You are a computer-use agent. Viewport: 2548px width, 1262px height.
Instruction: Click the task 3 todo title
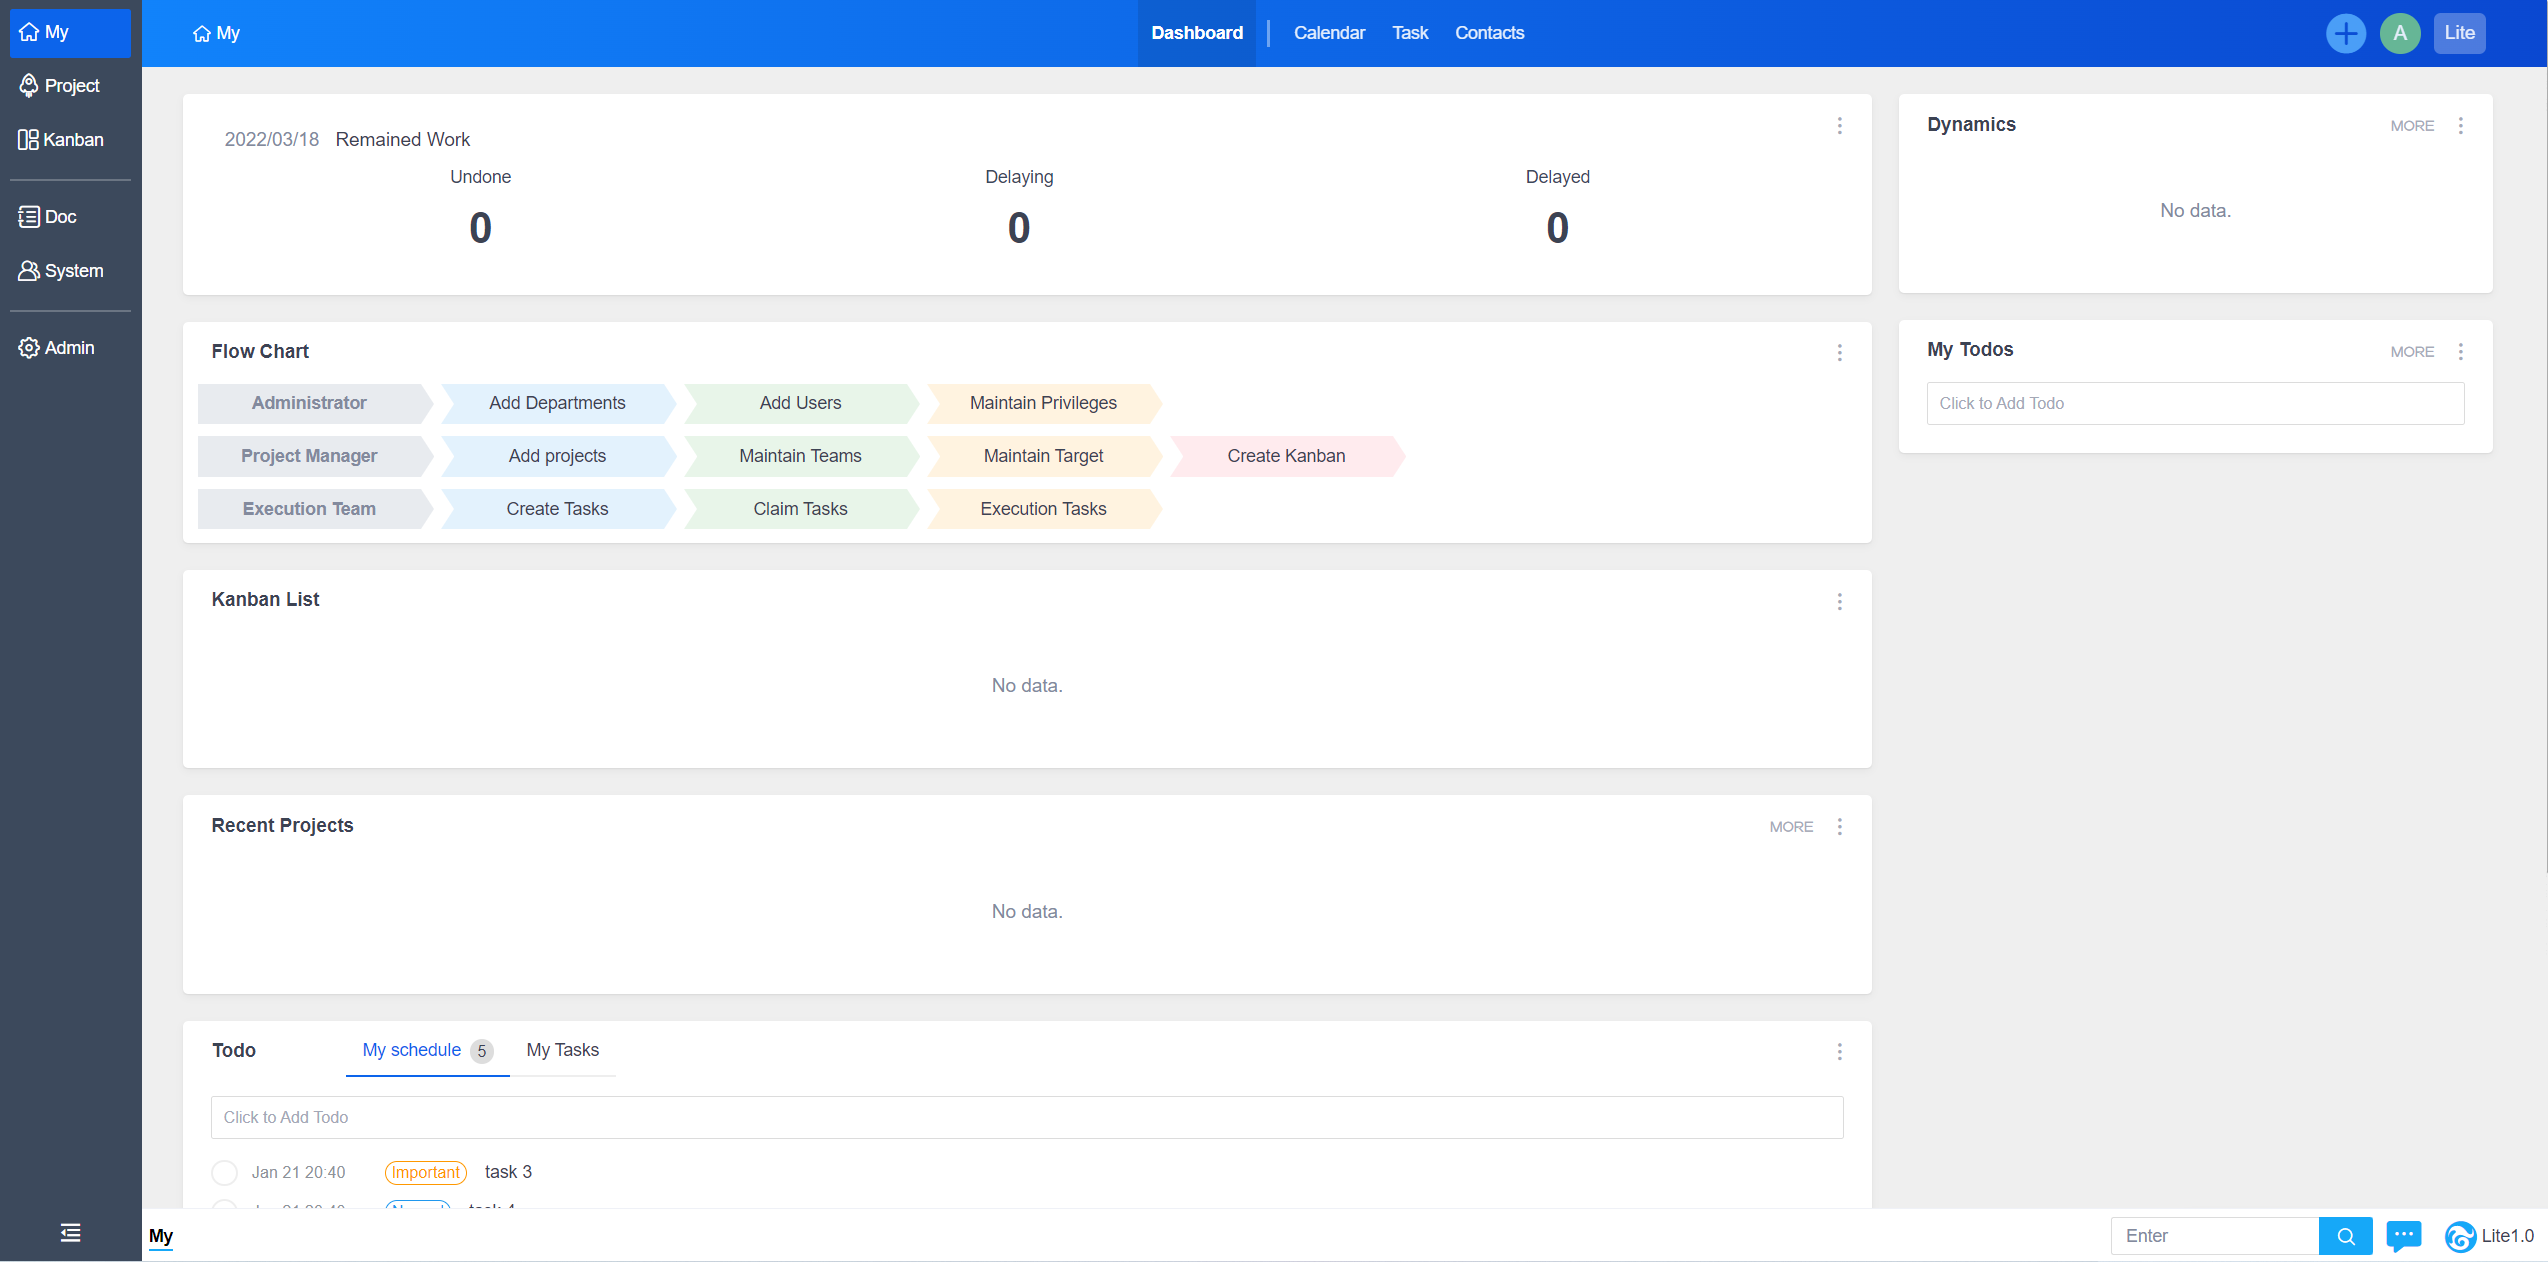tap(508, 1172)
